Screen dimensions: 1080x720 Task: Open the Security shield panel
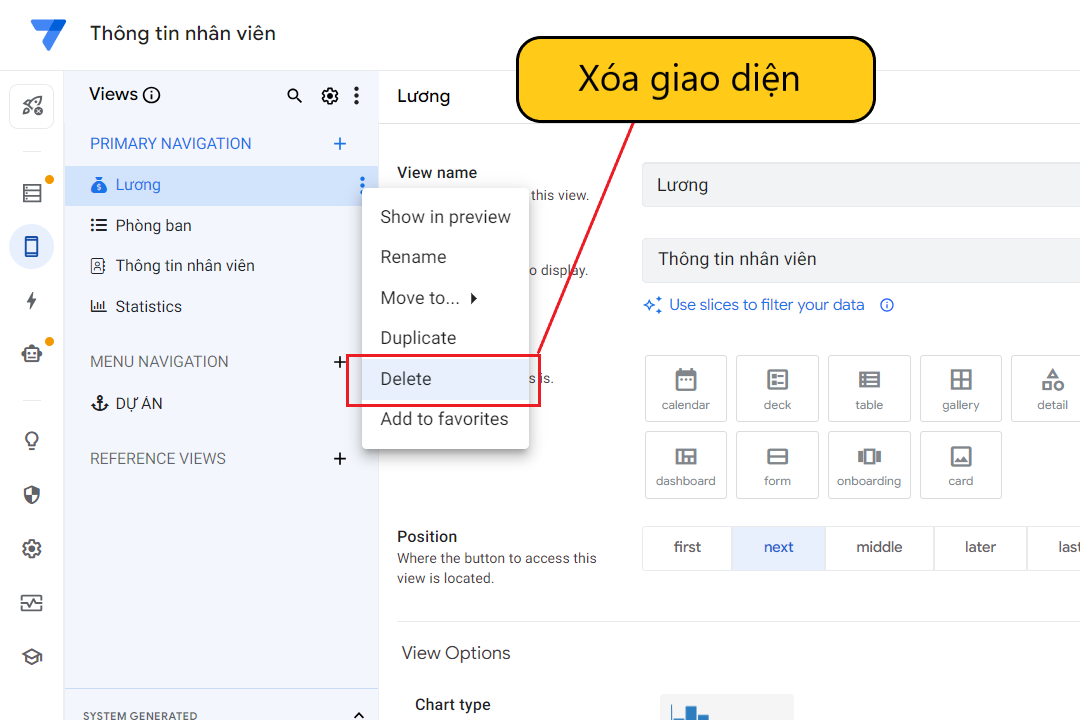point(31,494)
